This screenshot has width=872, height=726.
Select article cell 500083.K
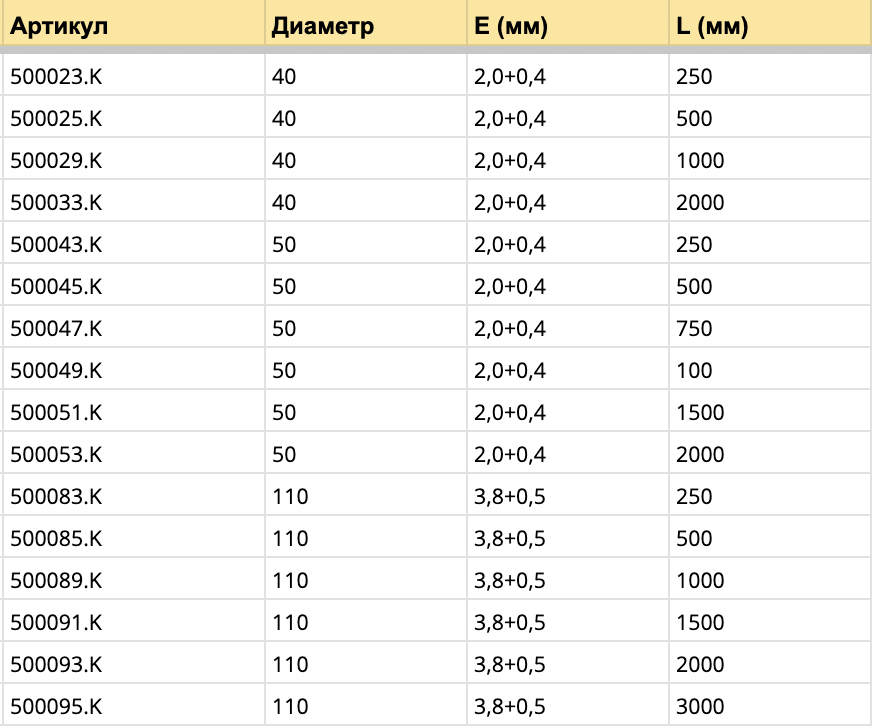(x=57, y=497)
